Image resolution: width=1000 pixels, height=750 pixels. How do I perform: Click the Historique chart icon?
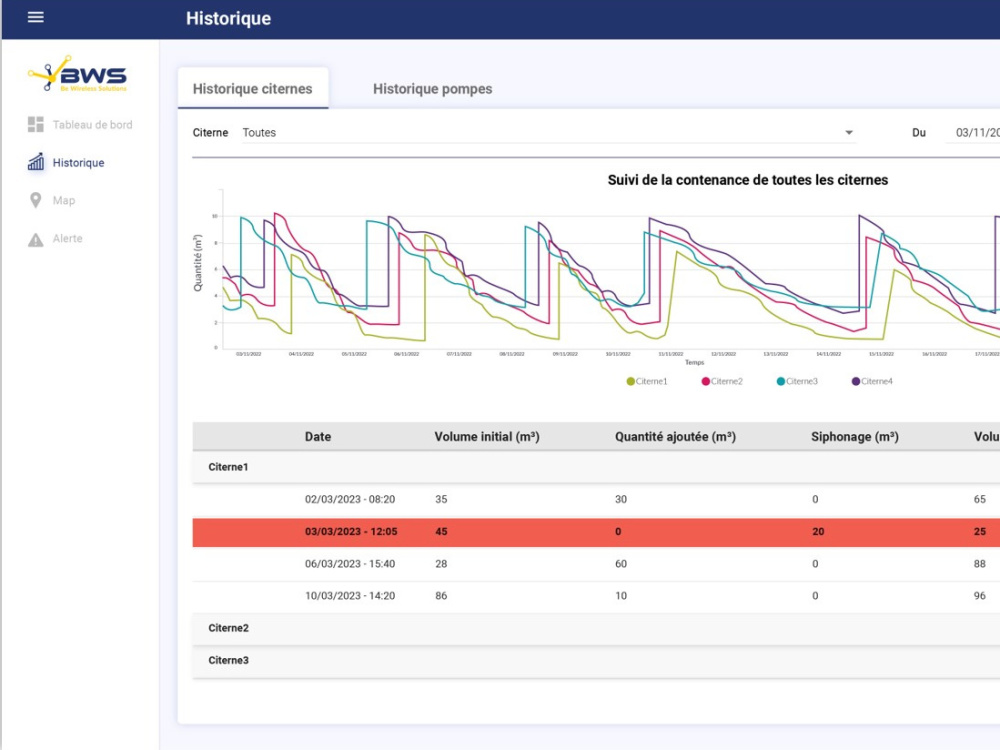[36, 162]
